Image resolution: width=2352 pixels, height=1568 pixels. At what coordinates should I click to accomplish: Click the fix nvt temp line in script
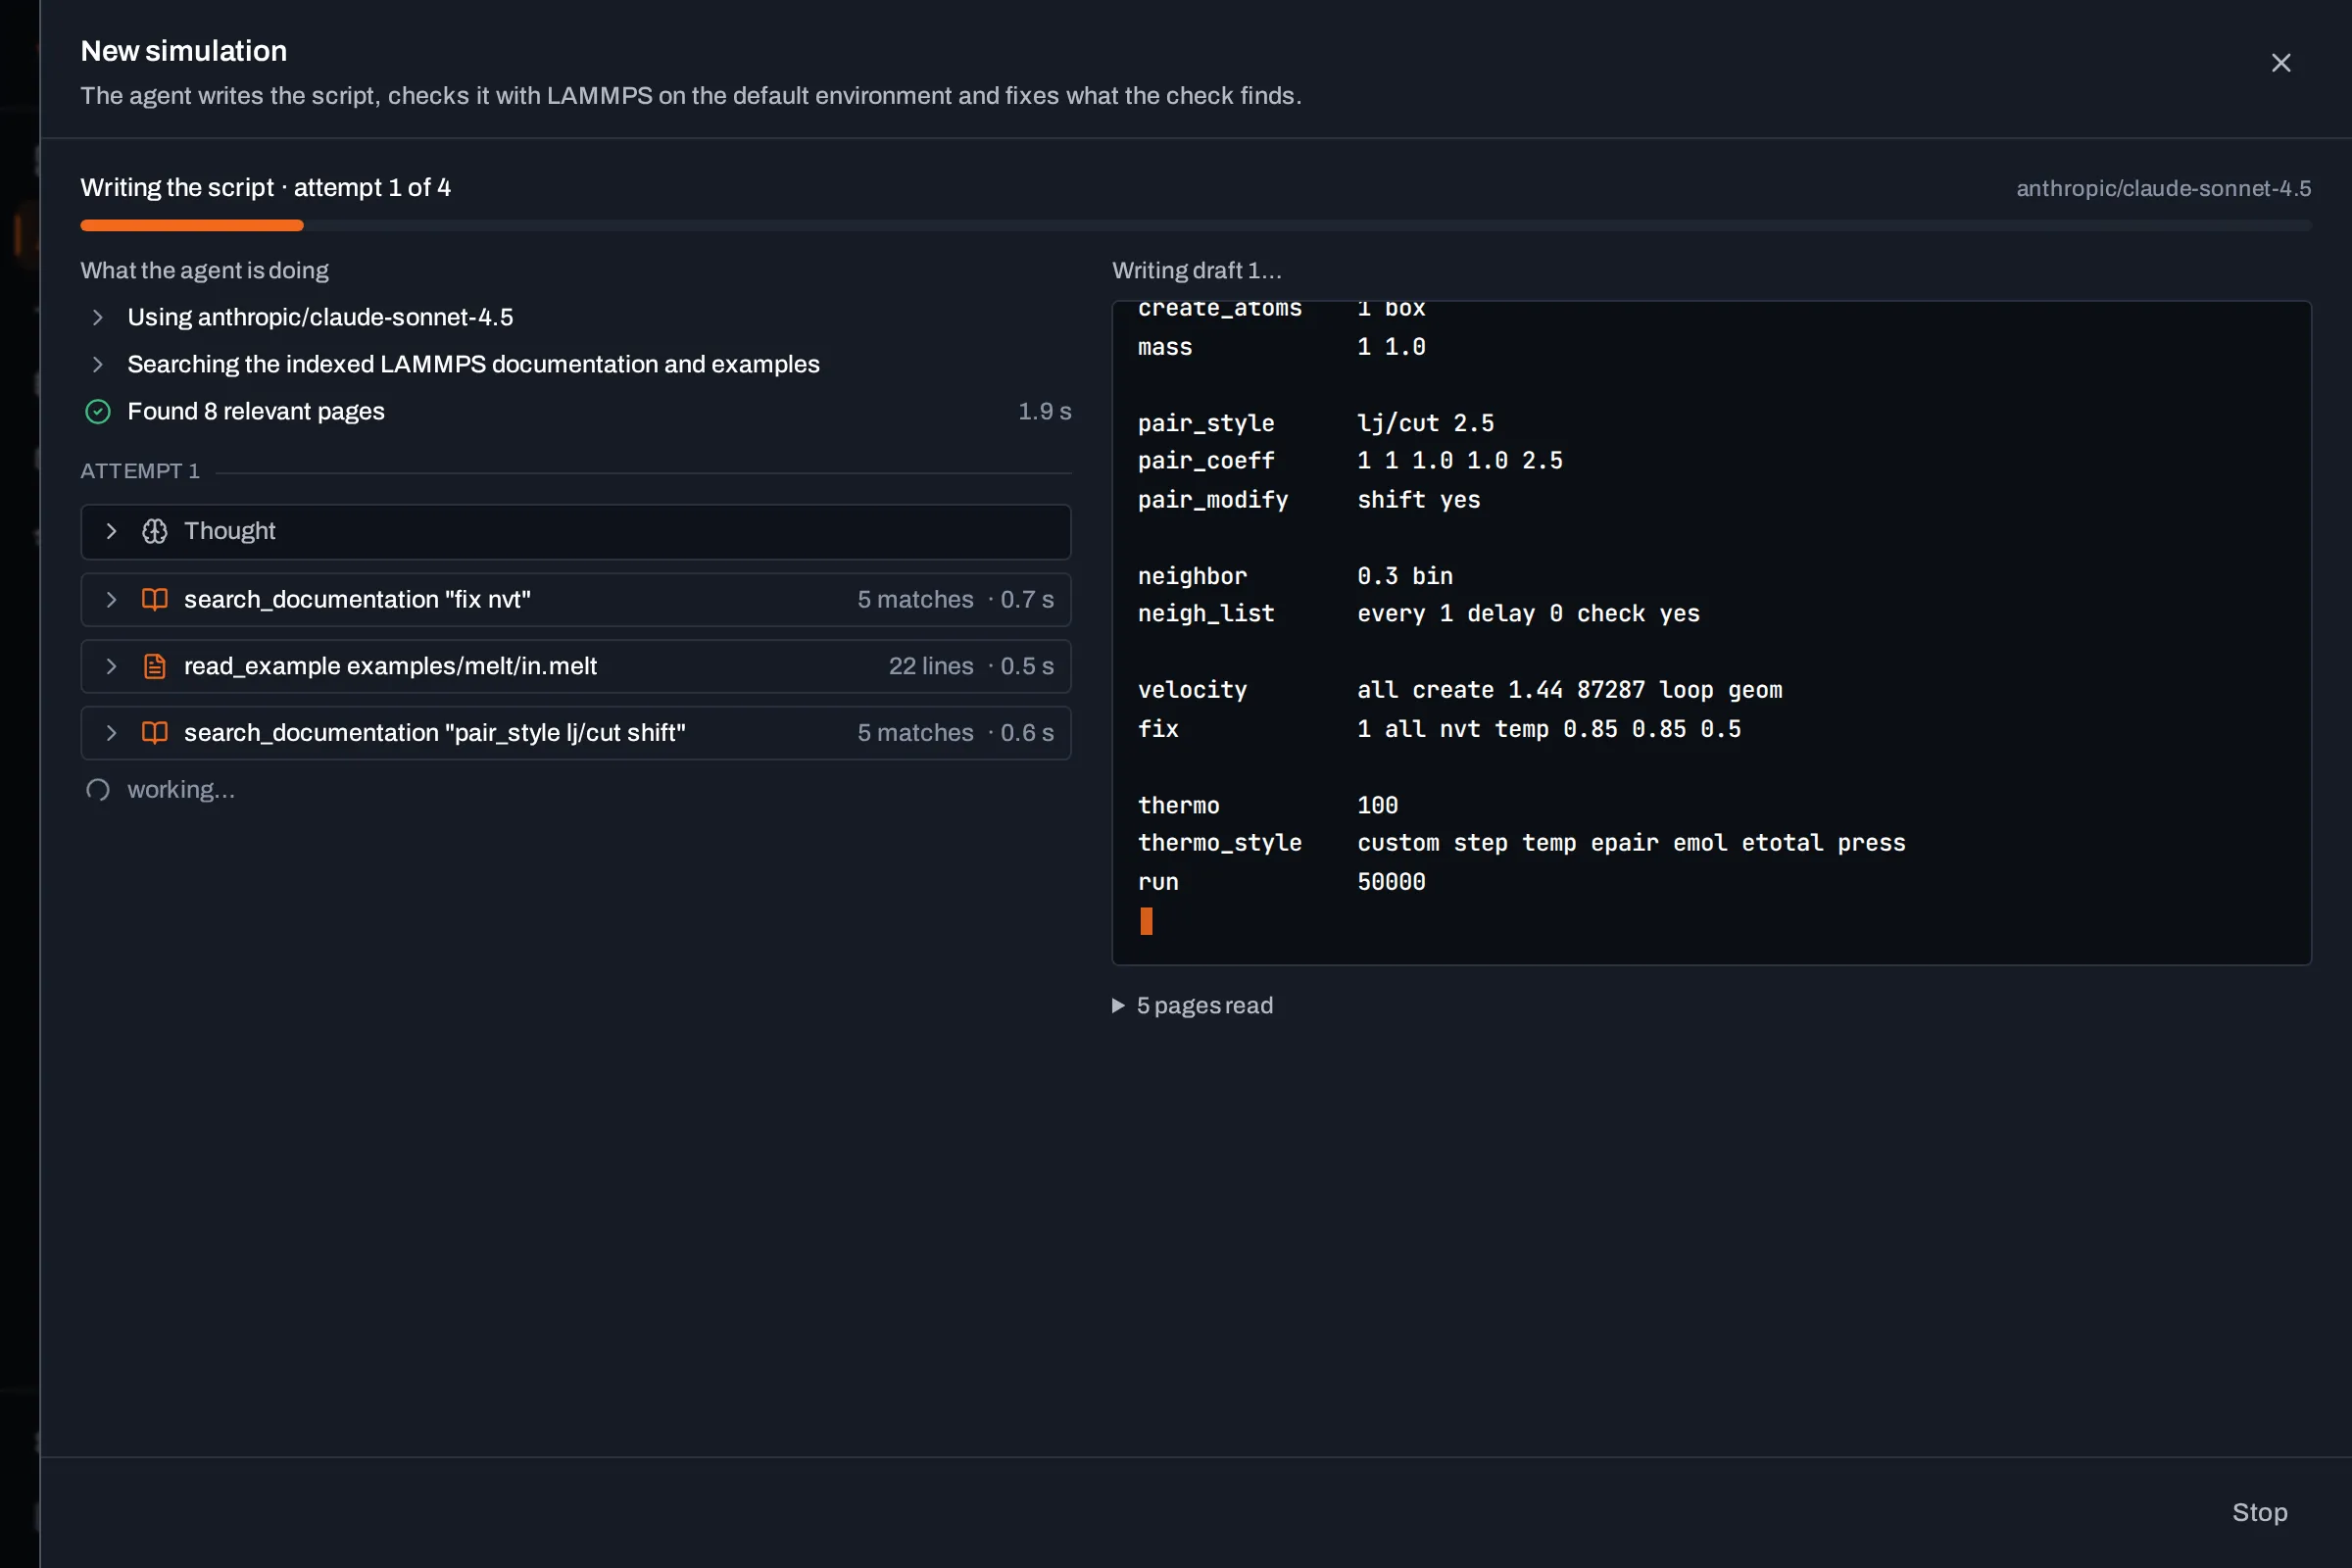coord(1439,729)
